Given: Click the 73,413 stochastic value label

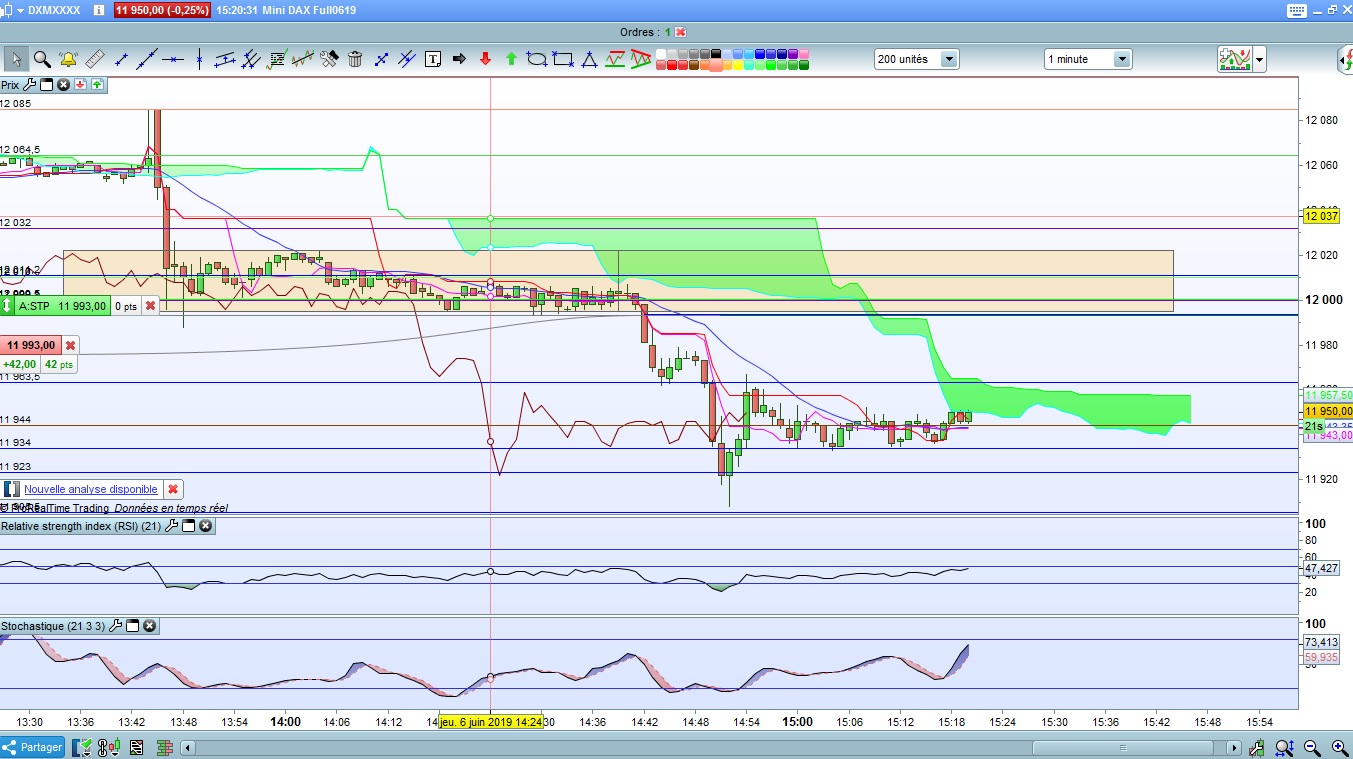Looking at the screenshot, I should click(x=1321, y=642).
